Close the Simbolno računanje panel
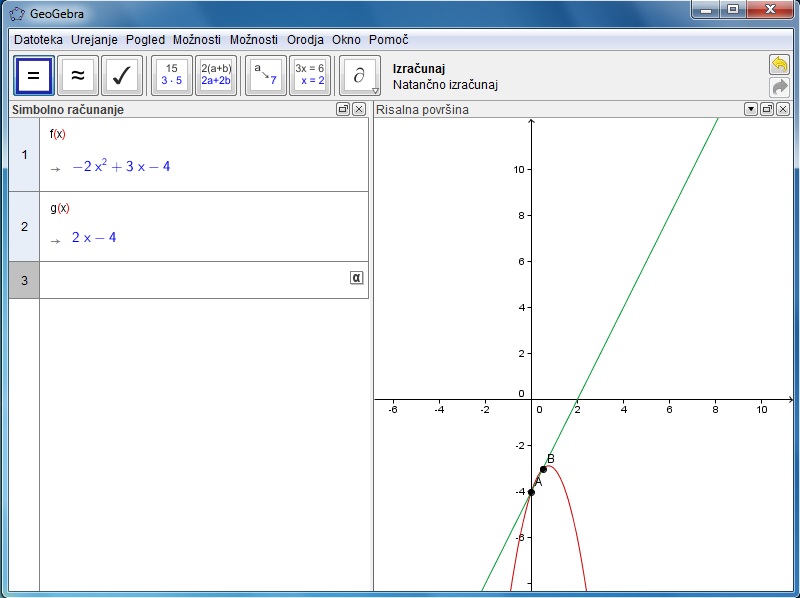Screen dimensions: 800x598 (359, 110)
